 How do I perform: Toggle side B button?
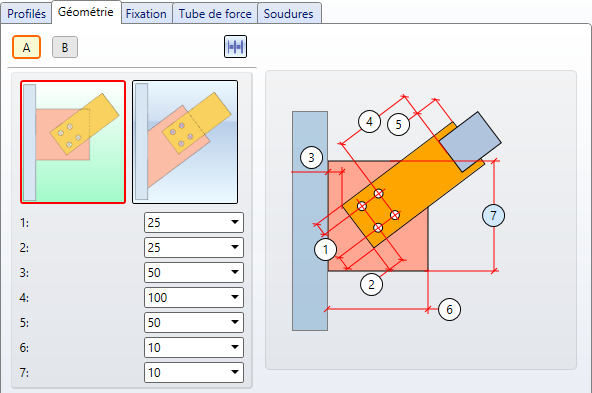(65, 47)
